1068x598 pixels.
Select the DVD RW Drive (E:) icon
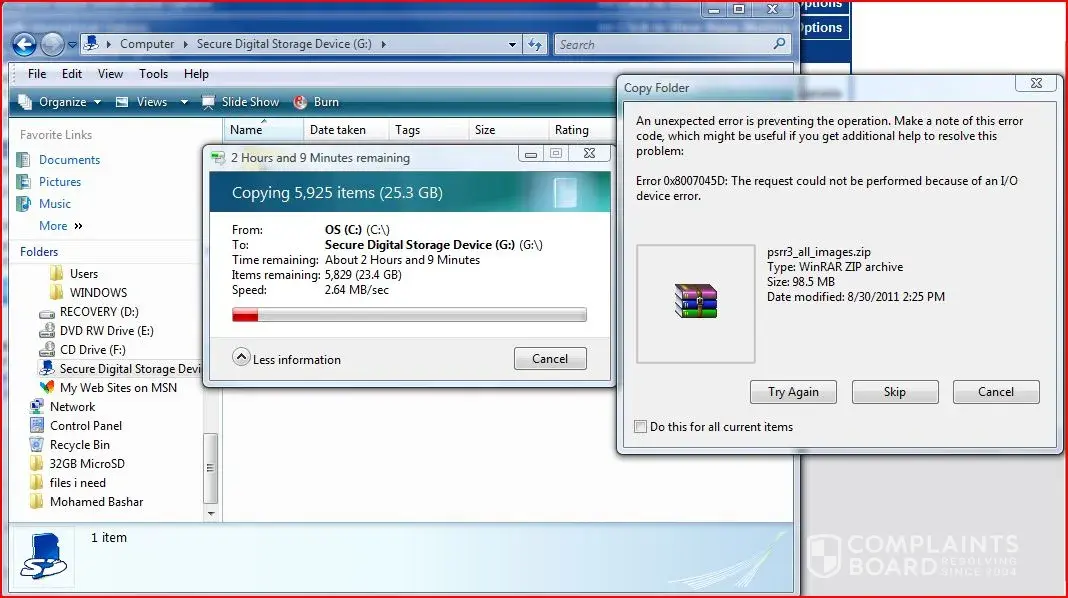click(x=47, y=331)
